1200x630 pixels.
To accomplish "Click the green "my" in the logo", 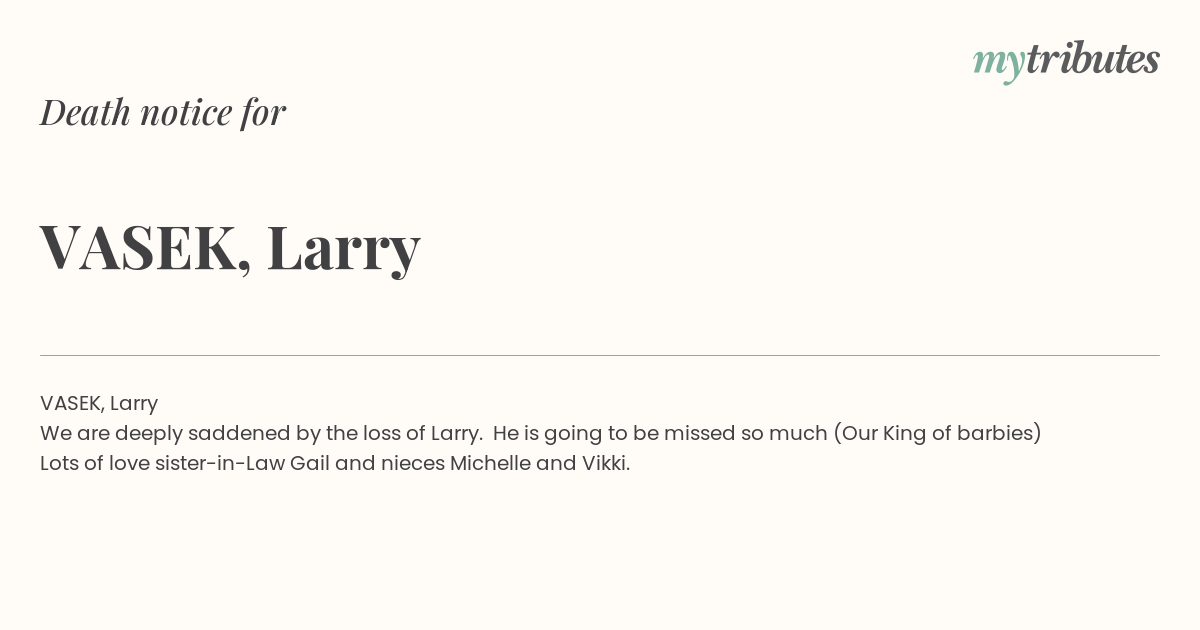I will click(x=999, y=63).
